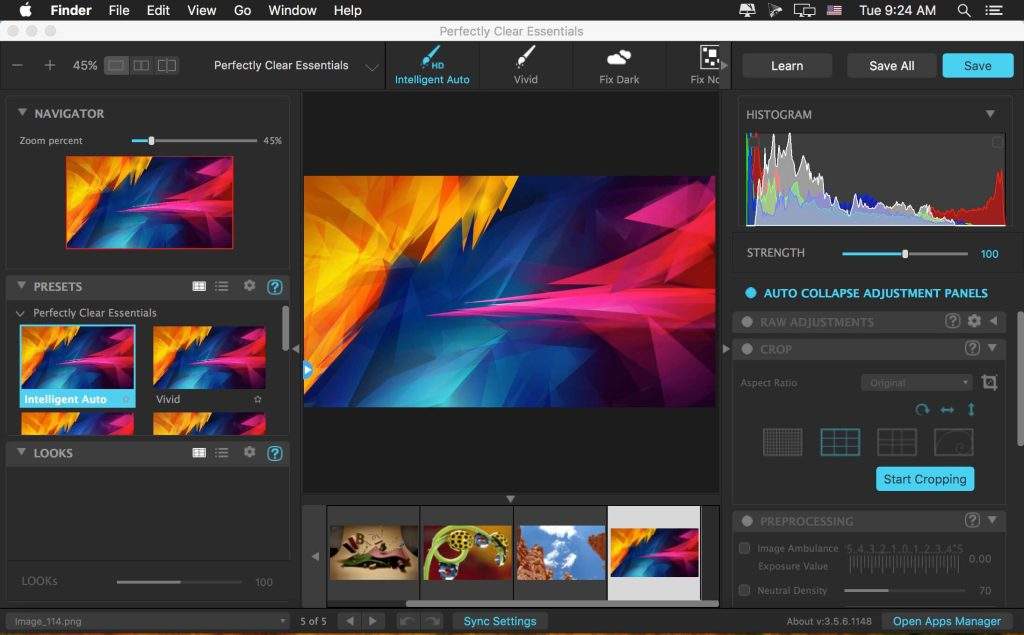
Task: Click the Save All button
Action: (891, 66)
